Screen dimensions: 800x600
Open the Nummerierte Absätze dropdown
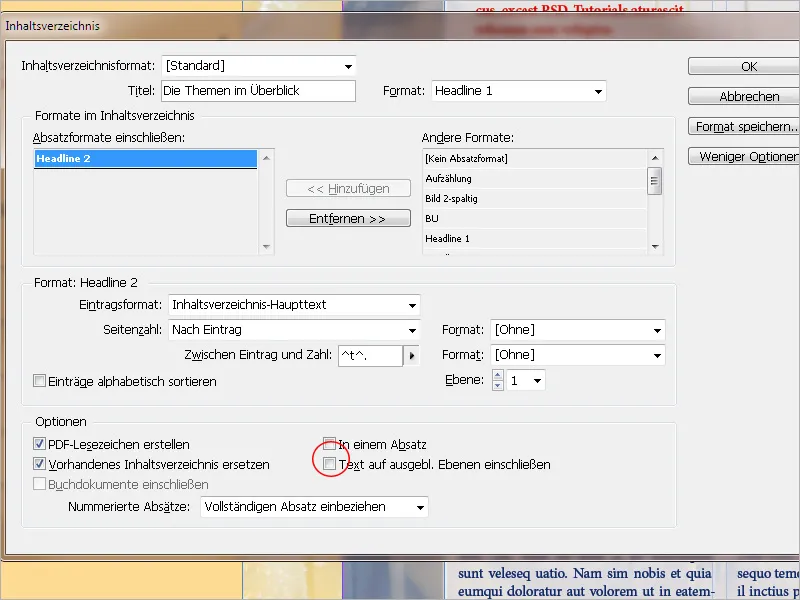click(x=314, y=507)
